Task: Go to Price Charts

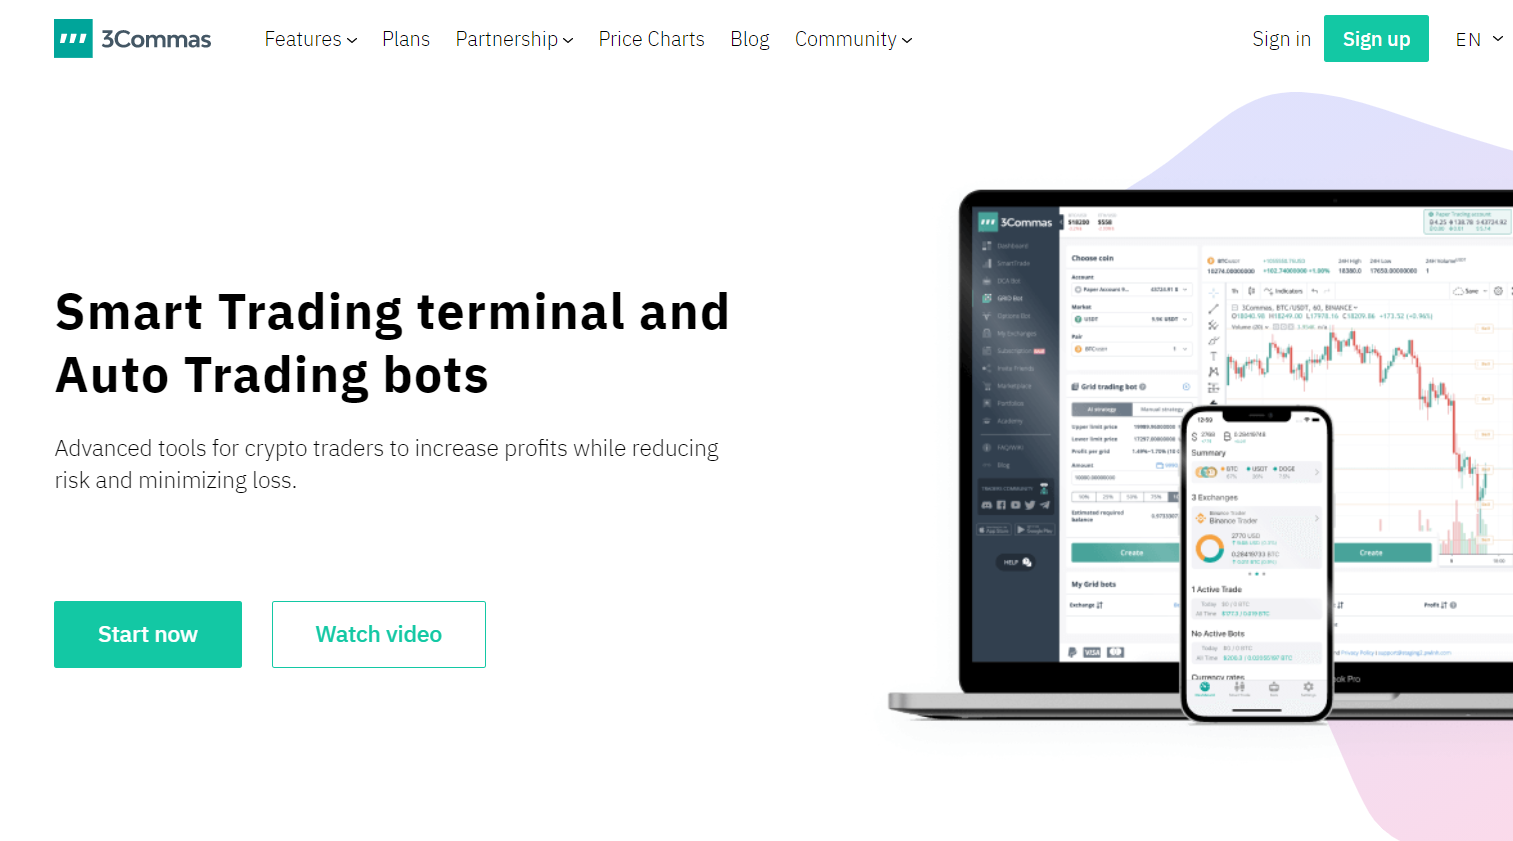Action: coord(651,39)
